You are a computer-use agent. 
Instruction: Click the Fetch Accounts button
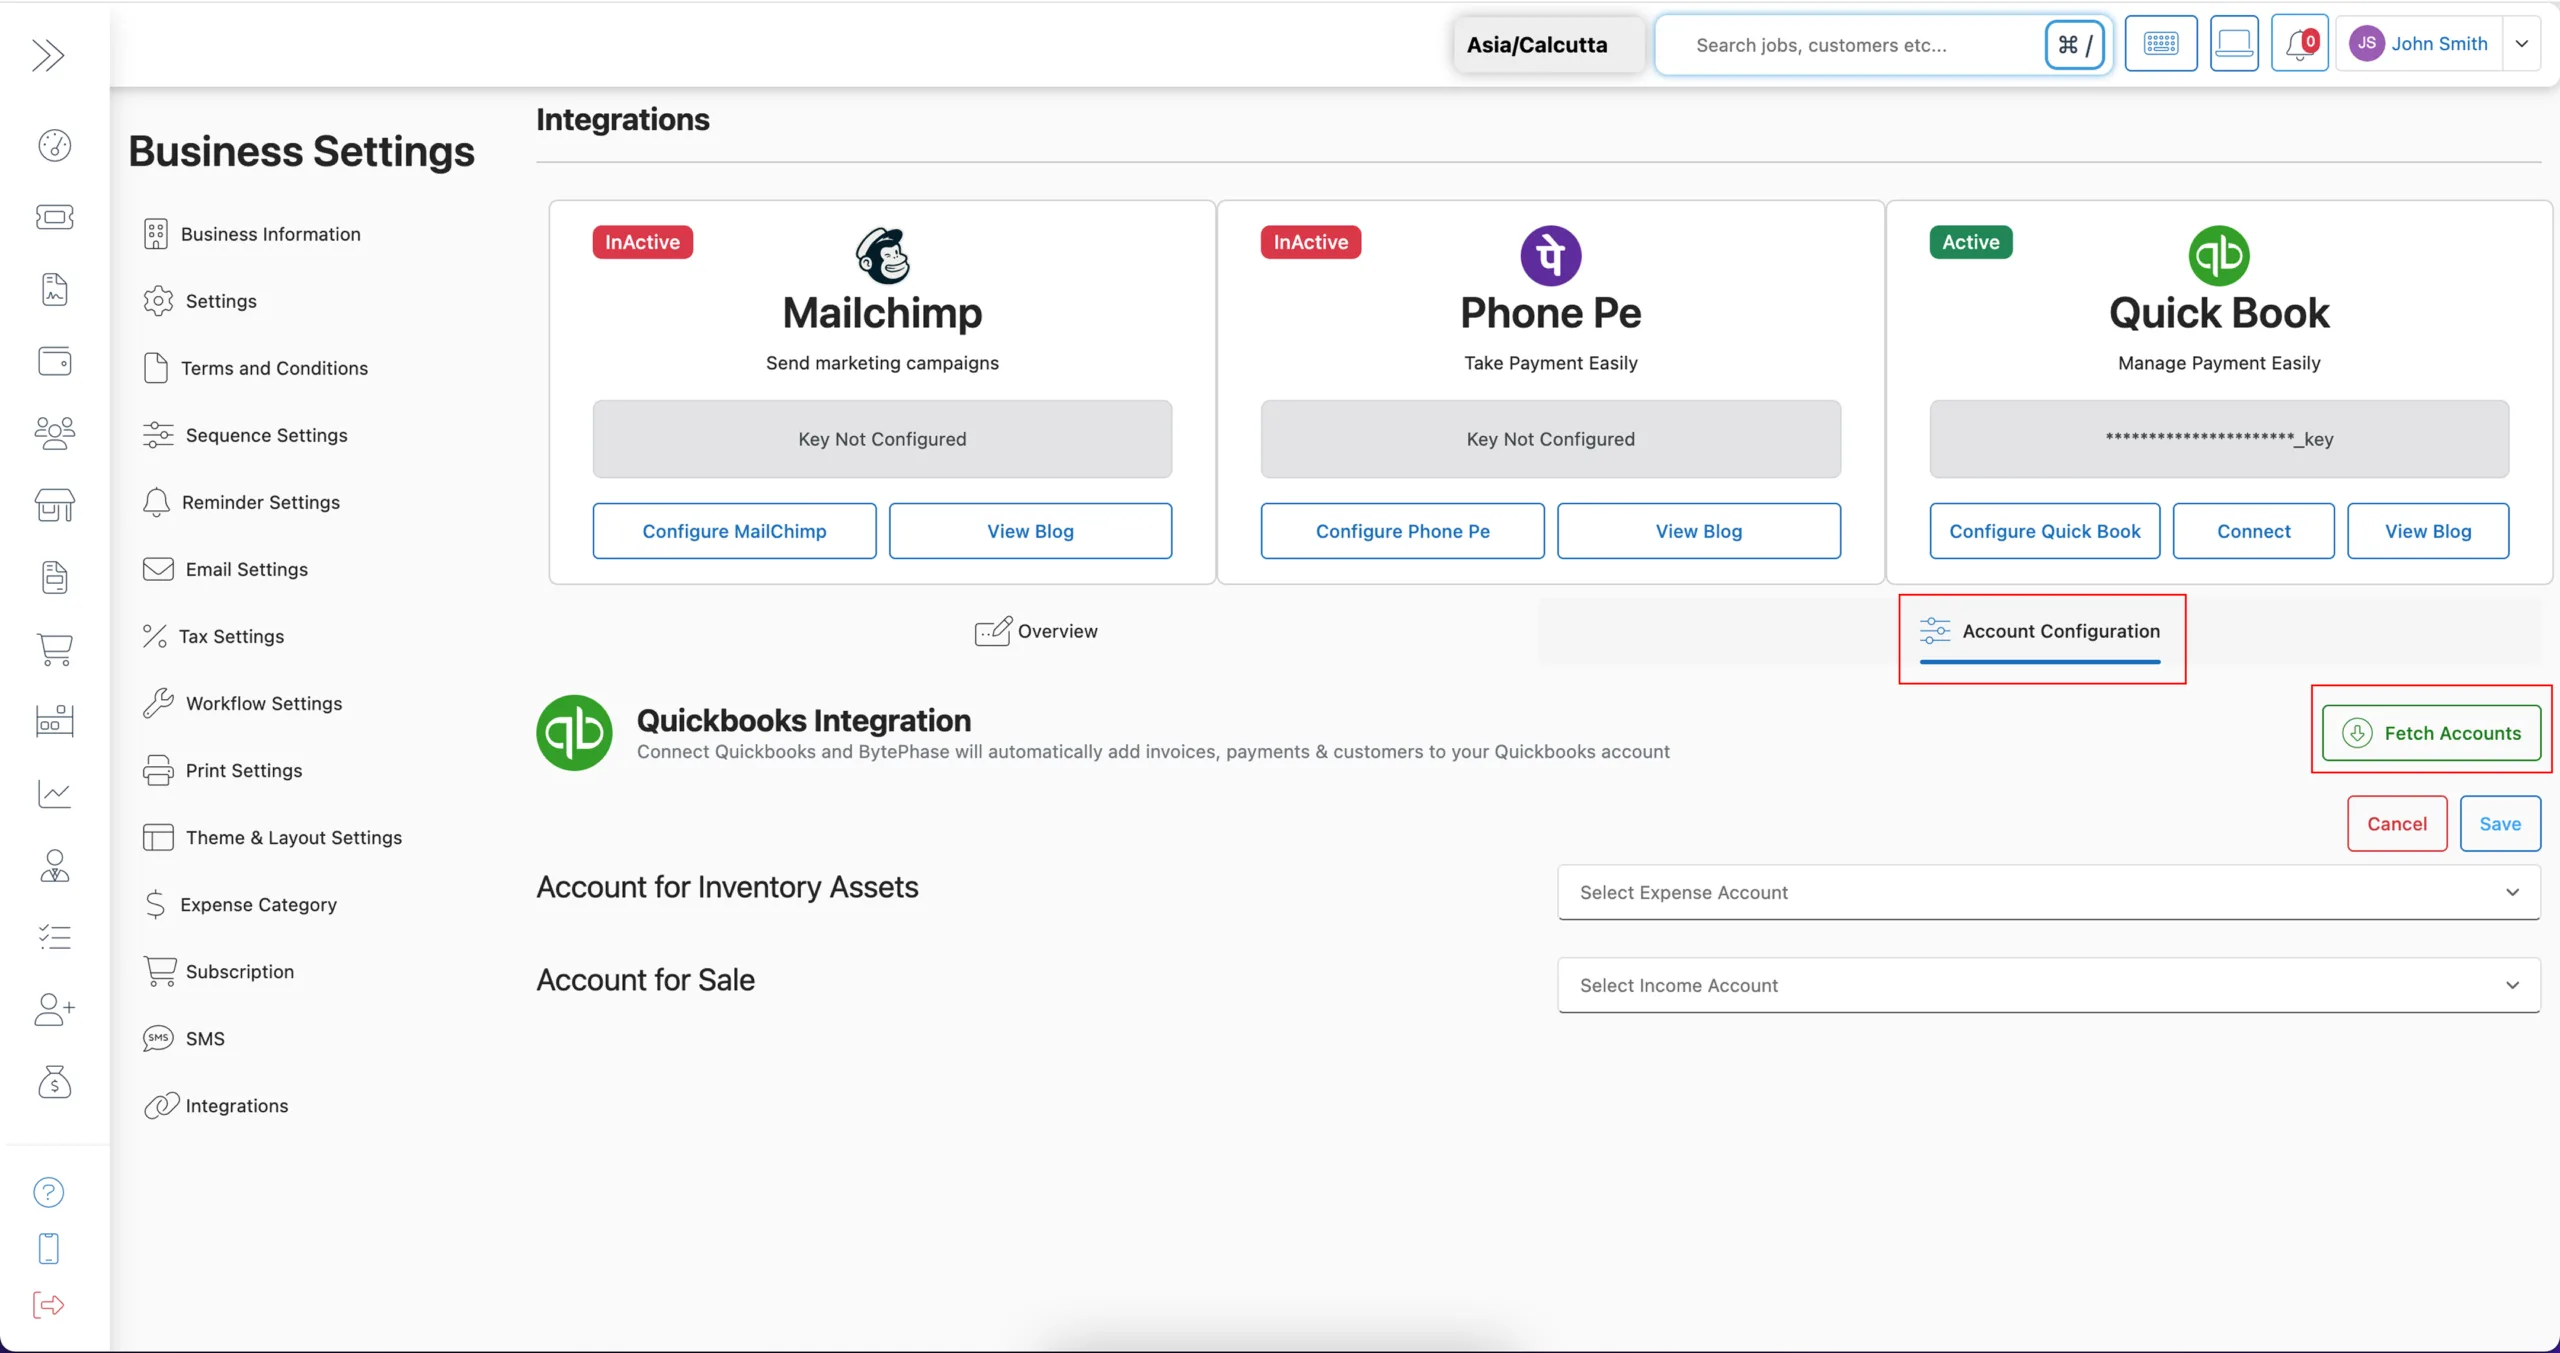[2431, 733]
